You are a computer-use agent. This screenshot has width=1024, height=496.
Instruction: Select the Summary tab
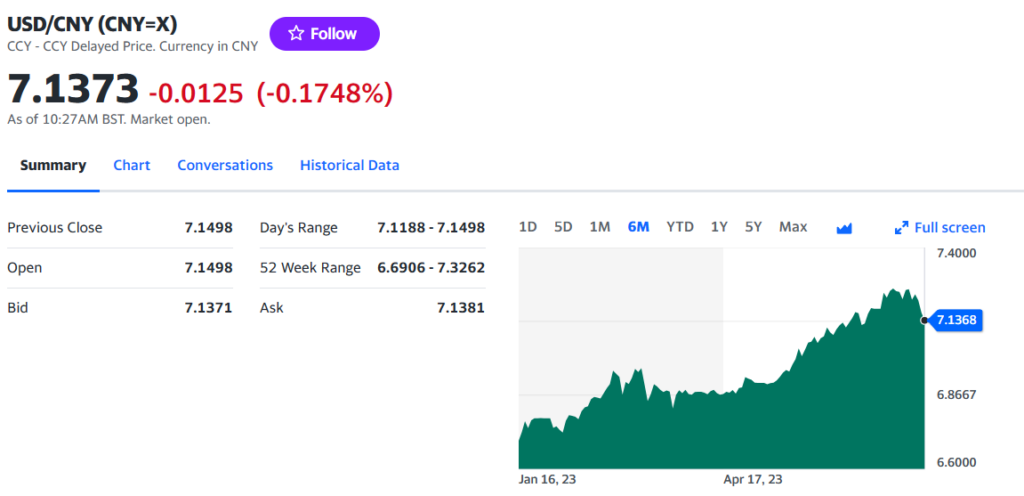pos(53,165)
